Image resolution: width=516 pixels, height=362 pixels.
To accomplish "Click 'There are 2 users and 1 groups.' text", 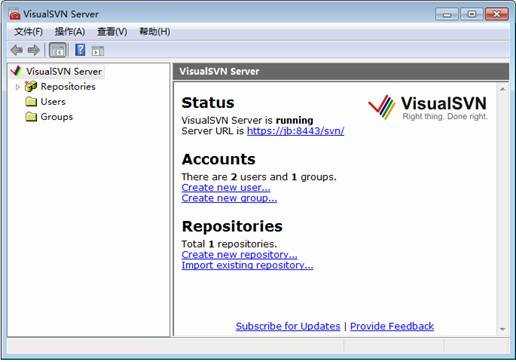I will pyautogui.click(x=259, y=177).
